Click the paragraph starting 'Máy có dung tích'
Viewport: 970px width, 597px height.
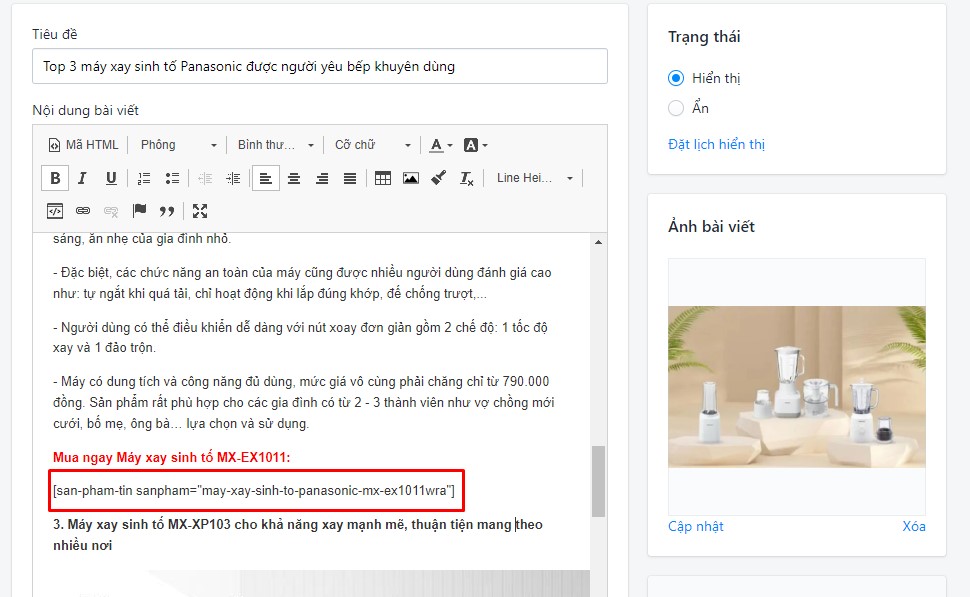coord(303,402)
